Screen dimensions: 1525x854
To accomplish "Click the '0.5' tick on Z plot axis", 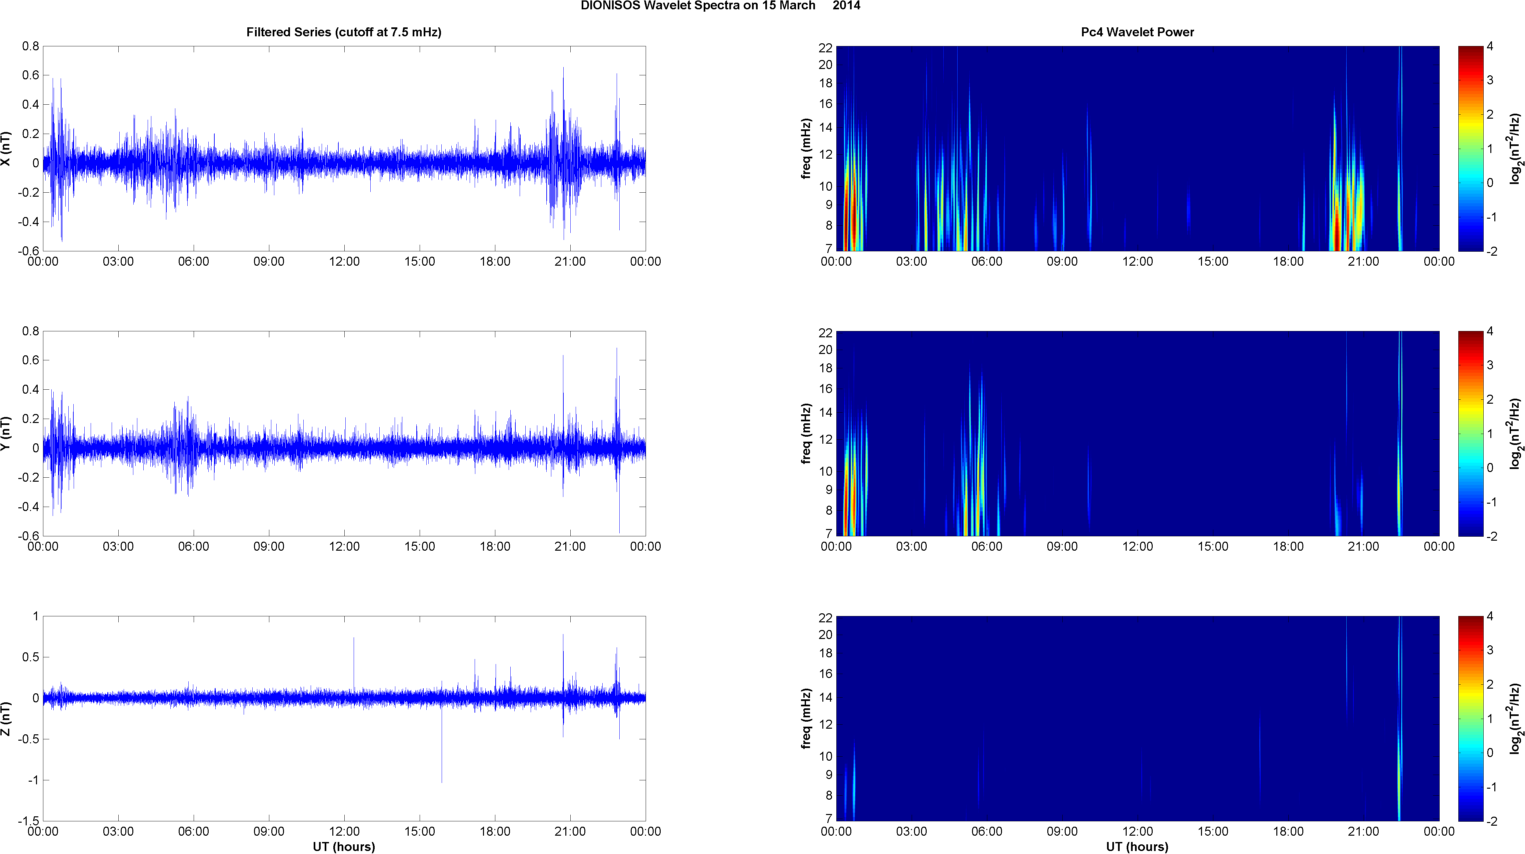I will [30, 657].
